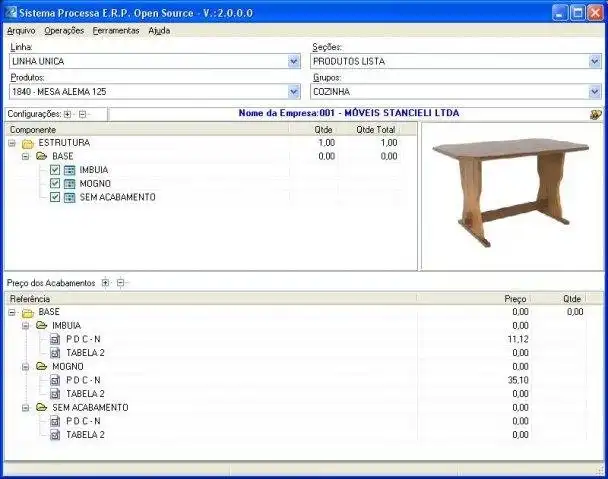Open the Arquivo menu
608x479 pixels.
tap(21, 31)
